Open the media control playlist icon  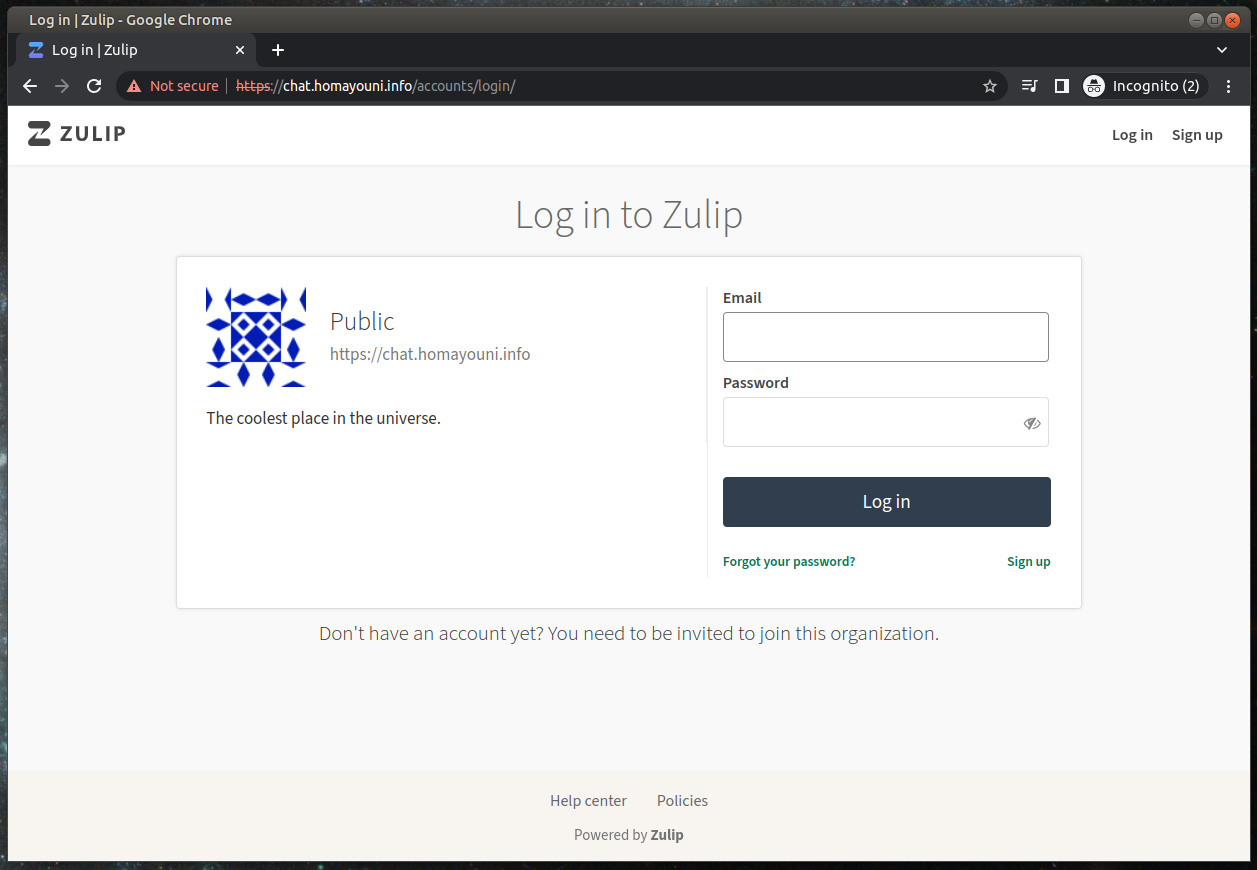pyautogui.click(x=1029, y=86)
